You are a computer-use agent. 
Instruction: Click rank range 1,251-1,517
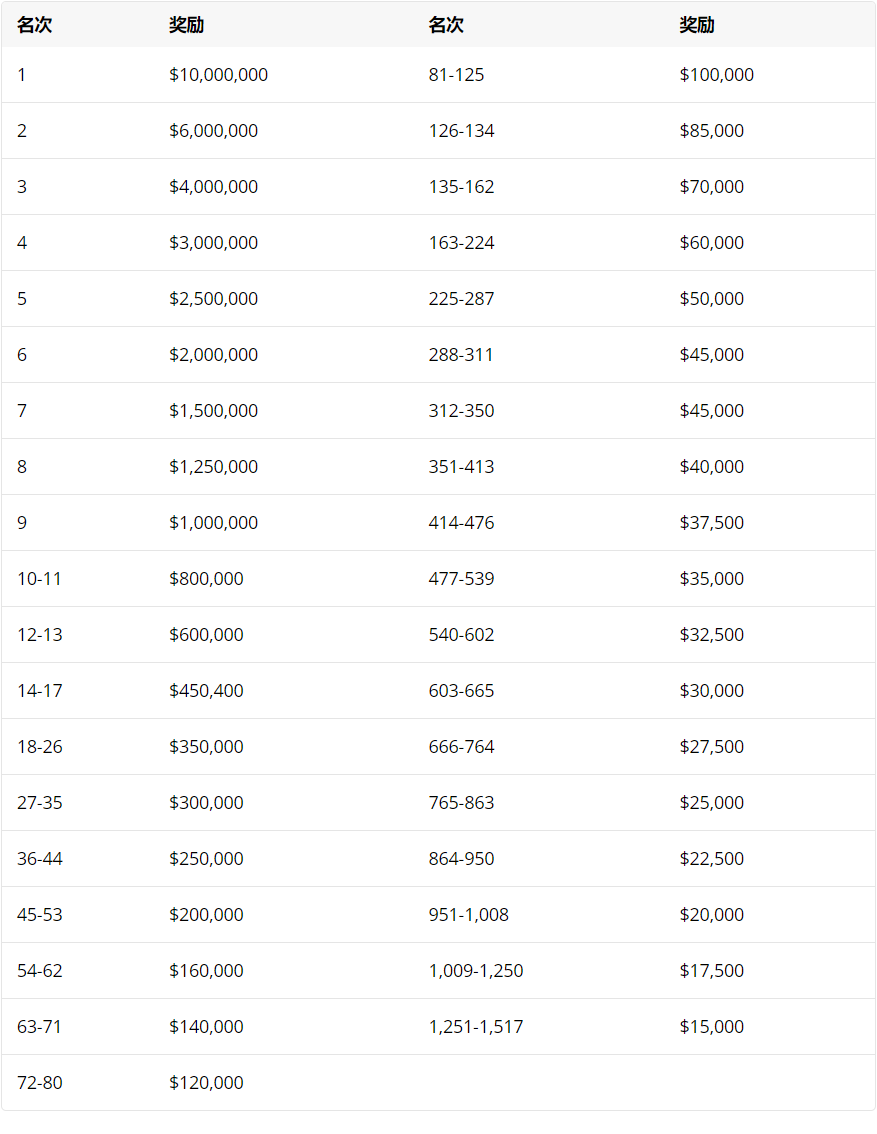click(476, 1027)
